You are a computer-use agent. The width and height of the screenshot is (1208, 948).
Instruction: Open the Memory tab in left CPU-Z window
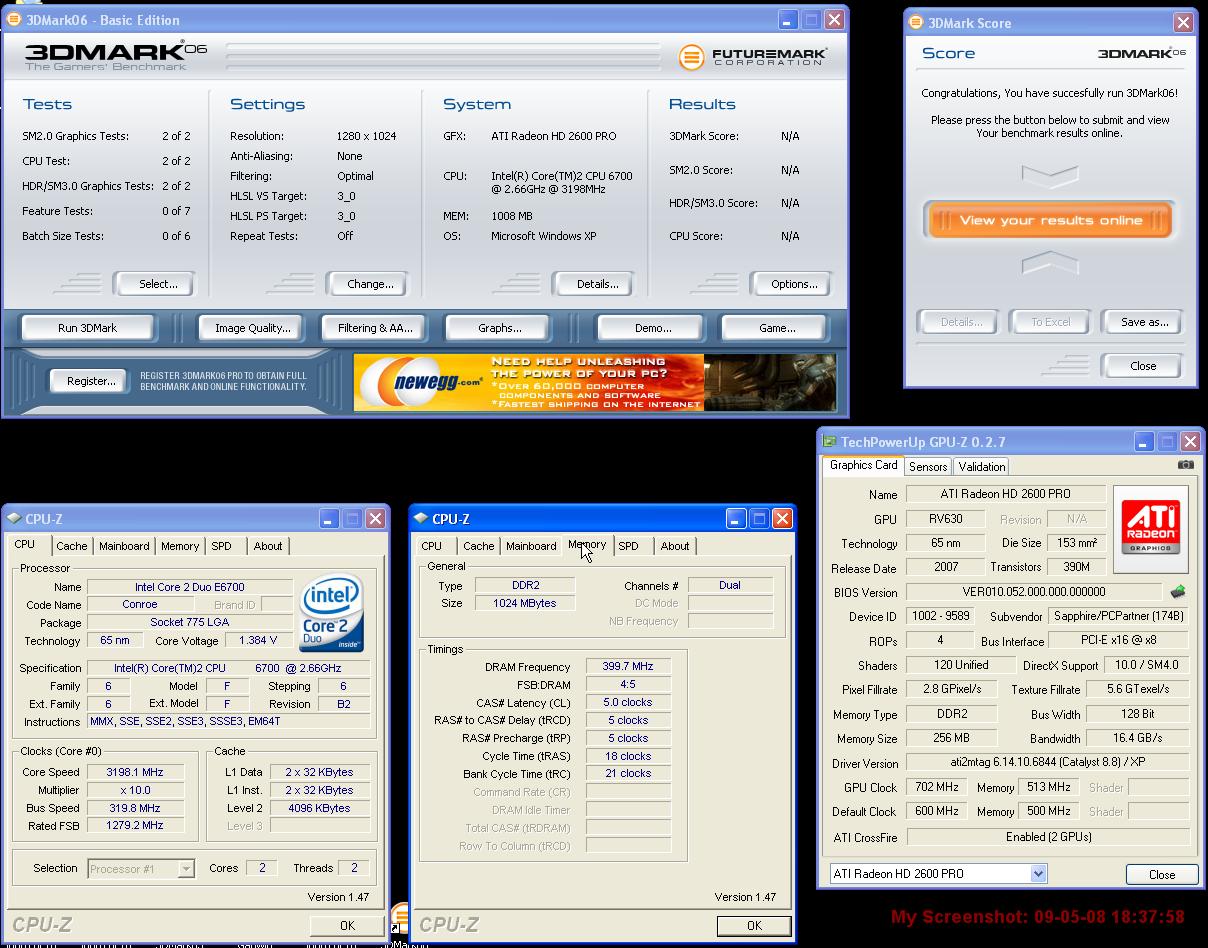(180, 546)
